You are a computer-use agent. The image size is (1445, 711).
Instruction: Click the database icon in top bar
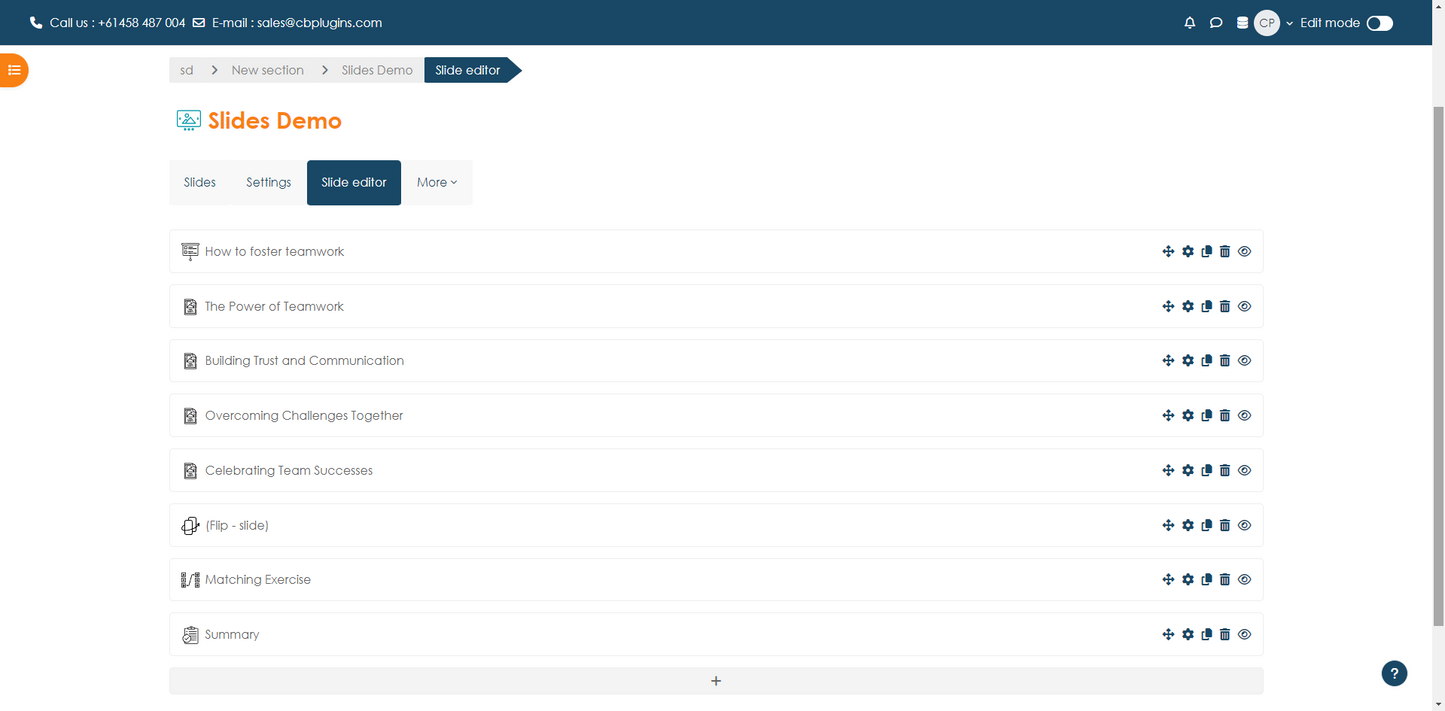[x=1242, y=23]
